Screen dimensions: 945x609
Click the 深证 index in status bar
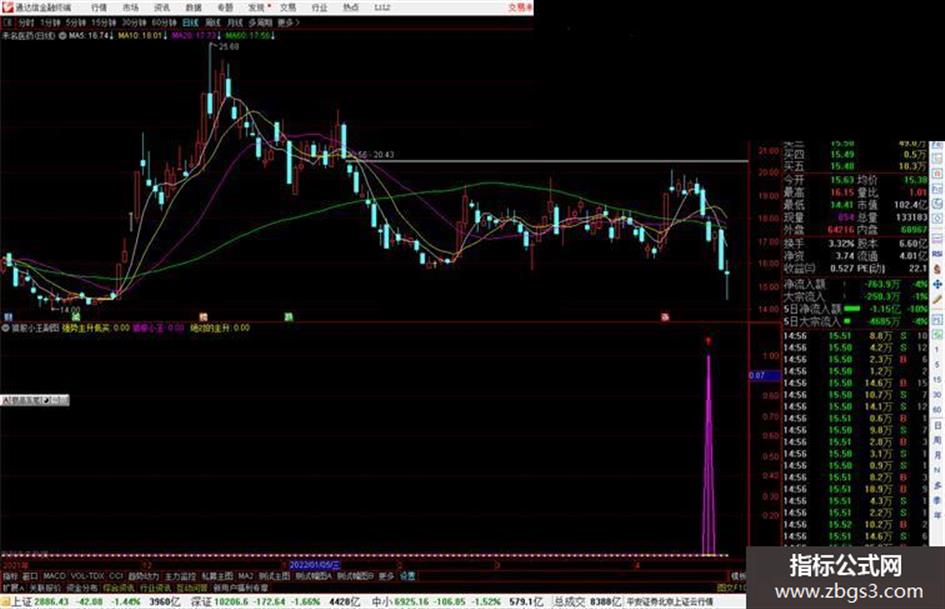click(x=201, y=602)
